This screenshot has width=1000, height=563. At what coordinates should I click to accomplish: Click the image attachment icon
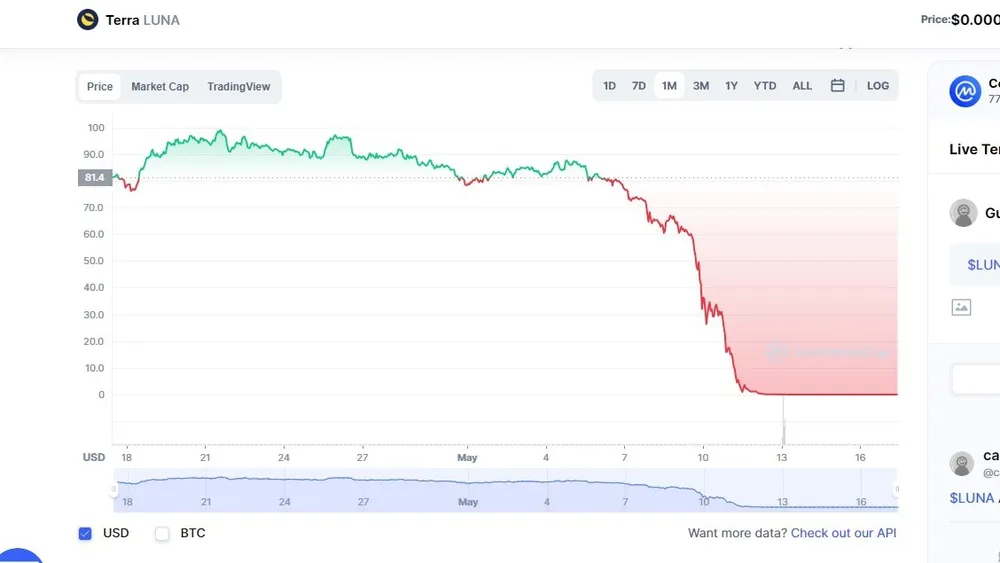pyautogui.click(x=961, y=307)
